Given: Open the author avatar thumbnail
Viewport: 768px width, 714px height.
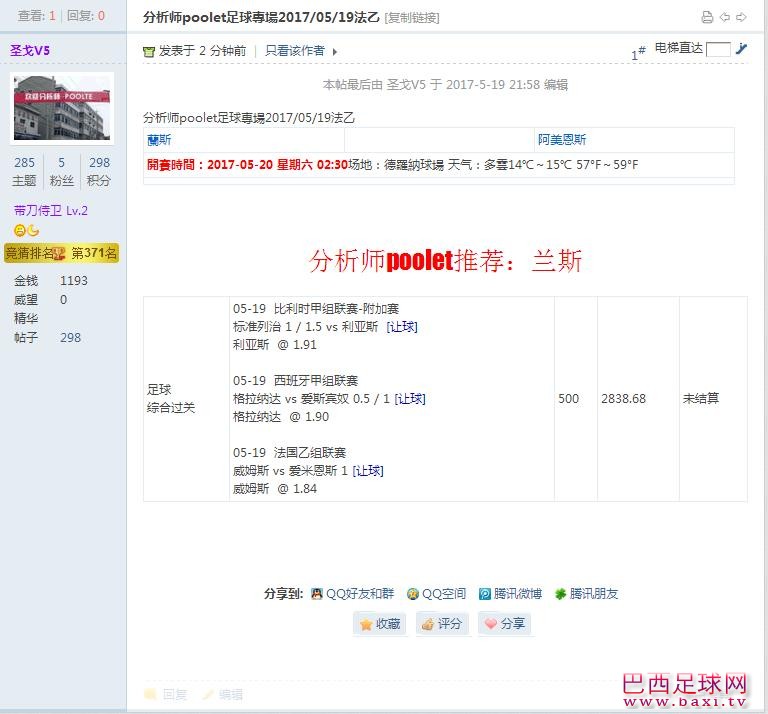Looking at the screenshot, I should click(x=62, y=108).
